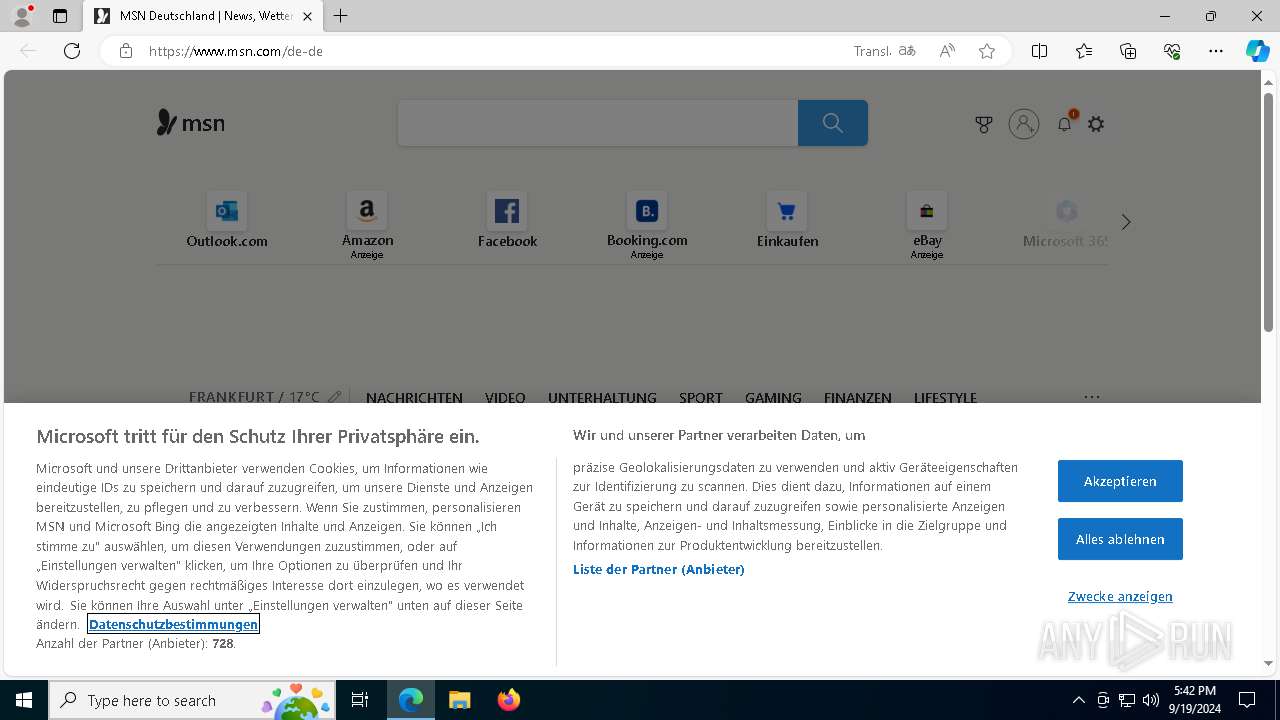Open the Outlook.com shortcut
This screenshot has height=720, width=1280.
[227, 221]
